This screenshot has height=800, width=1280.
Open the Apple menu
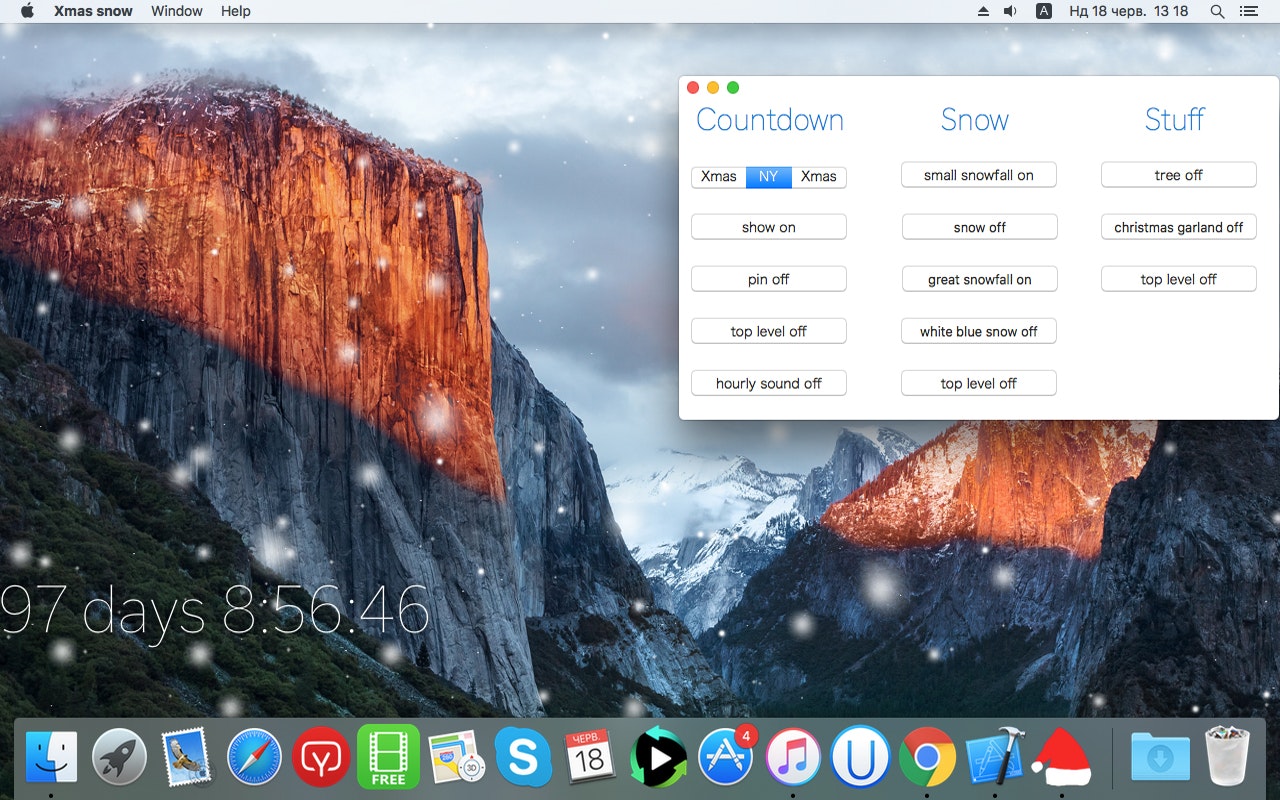[x=27, y=11]
